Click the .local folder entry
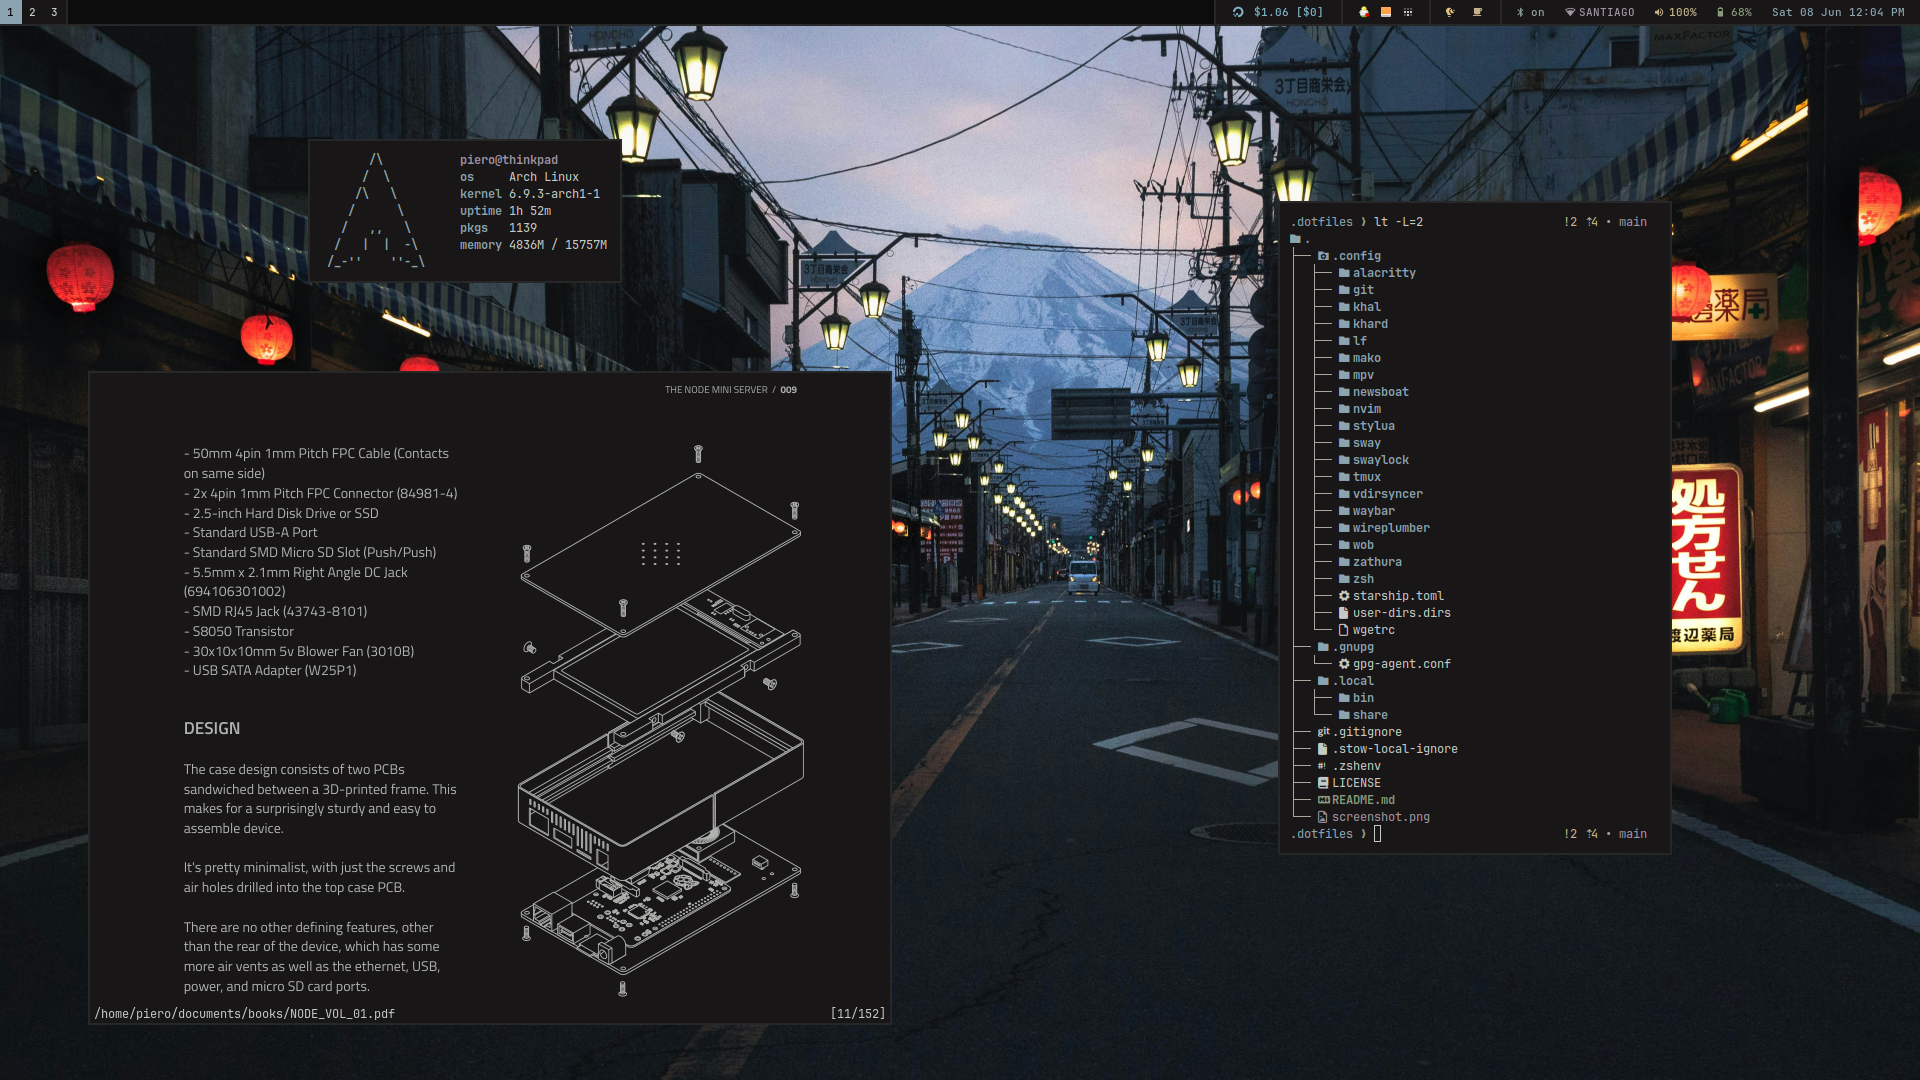Screen dimensions: 1920x1080 1353,681
